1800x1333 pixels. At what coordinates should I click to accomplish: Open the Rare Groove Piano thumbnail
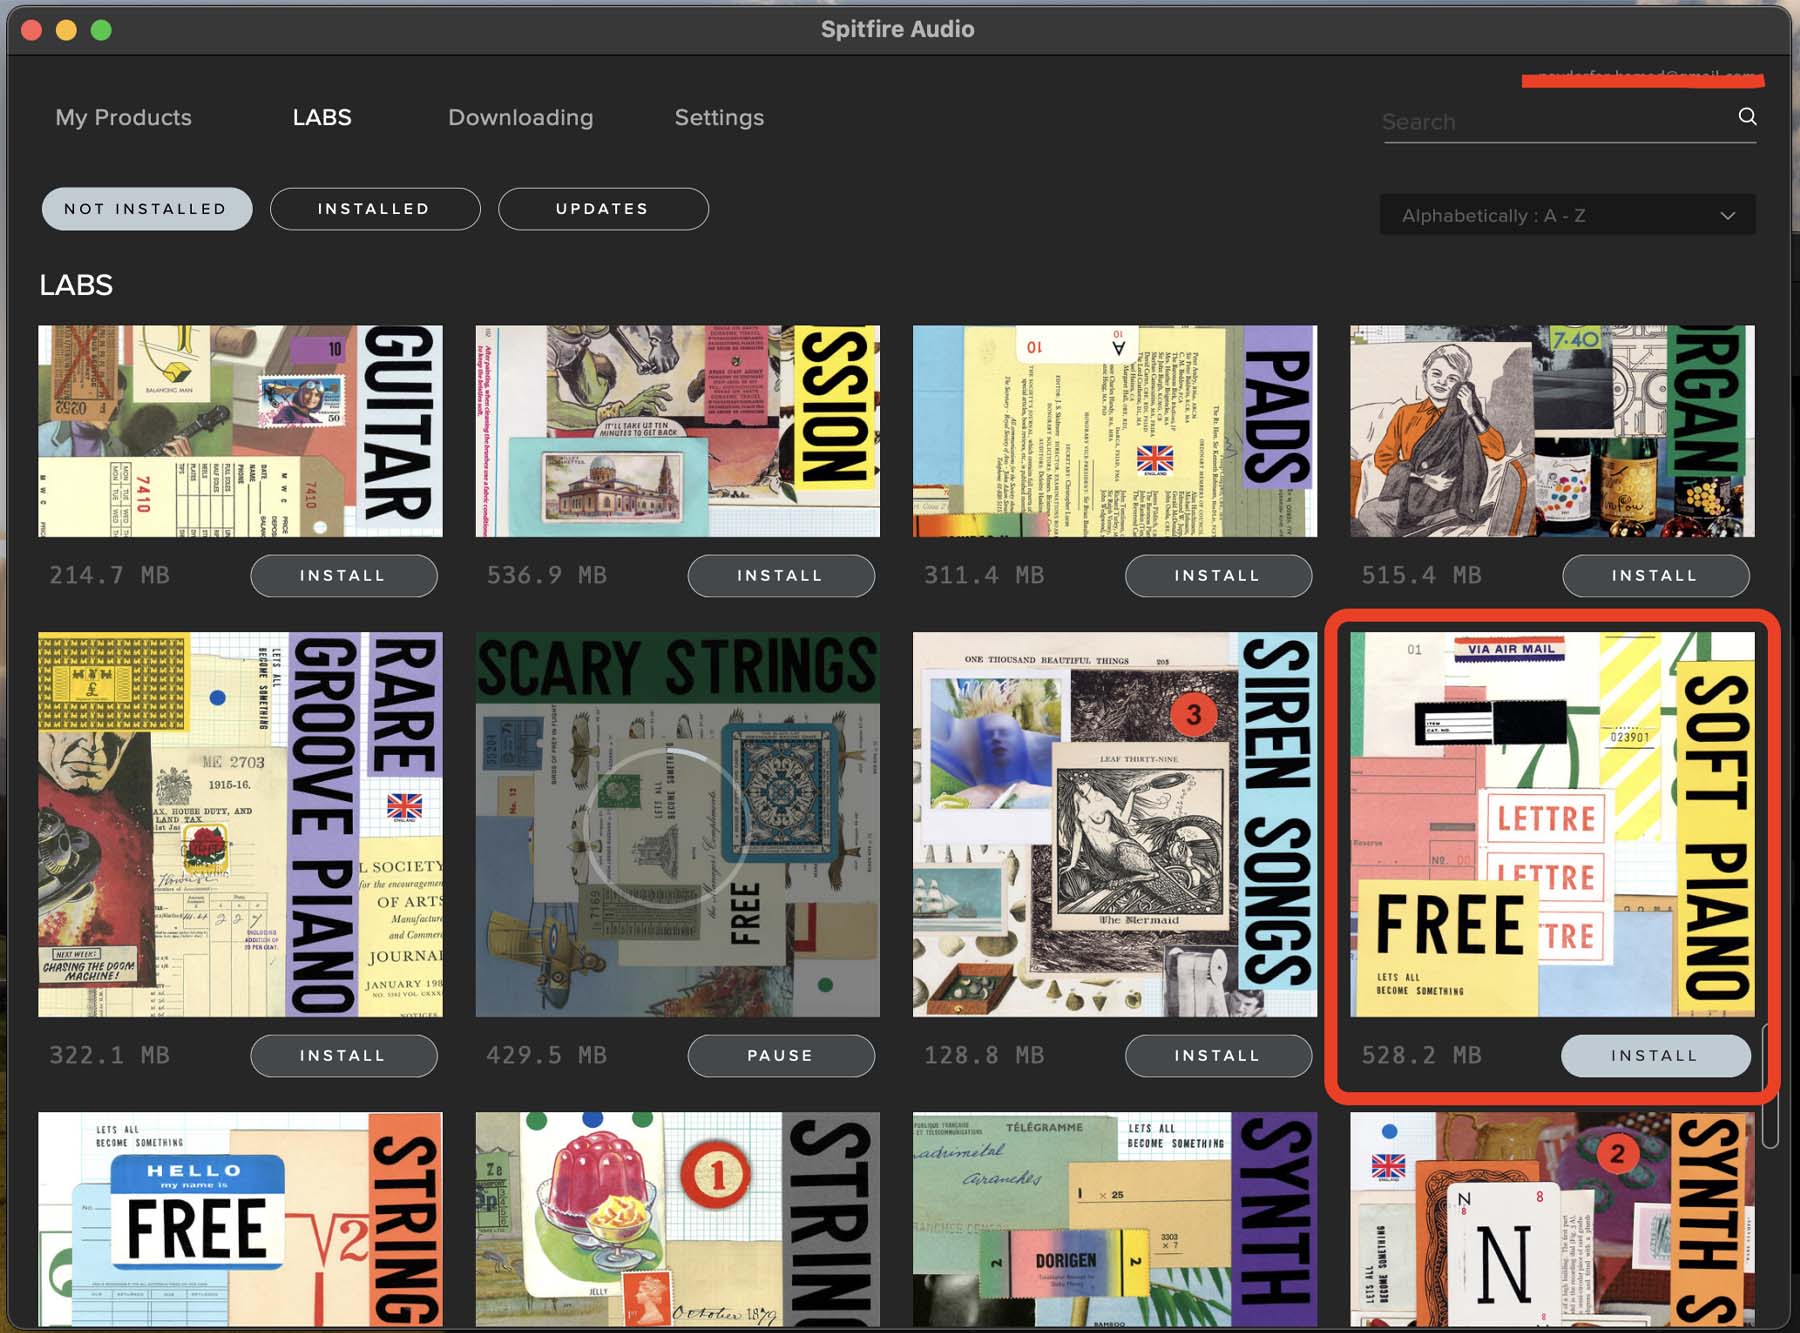click(x=240, y=824)
